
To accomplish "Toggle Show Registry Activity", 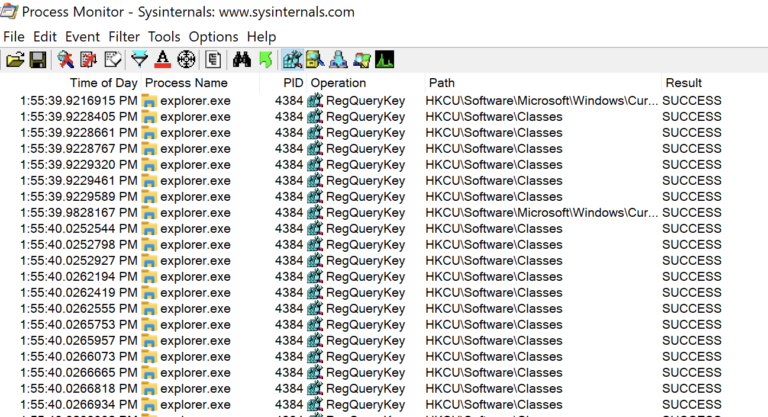I will point(292,60).
